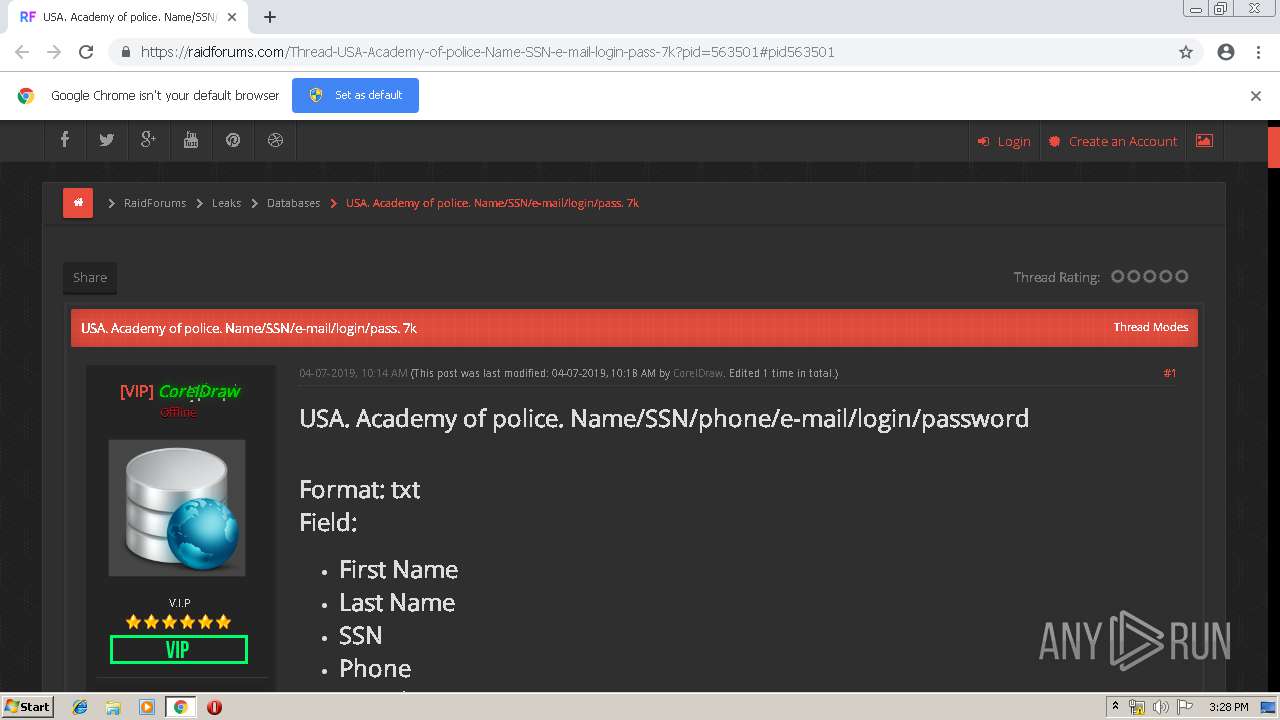Click the CorelDraw database avatar image
The height and width of the screenshot is (720, 1280).
177,508
